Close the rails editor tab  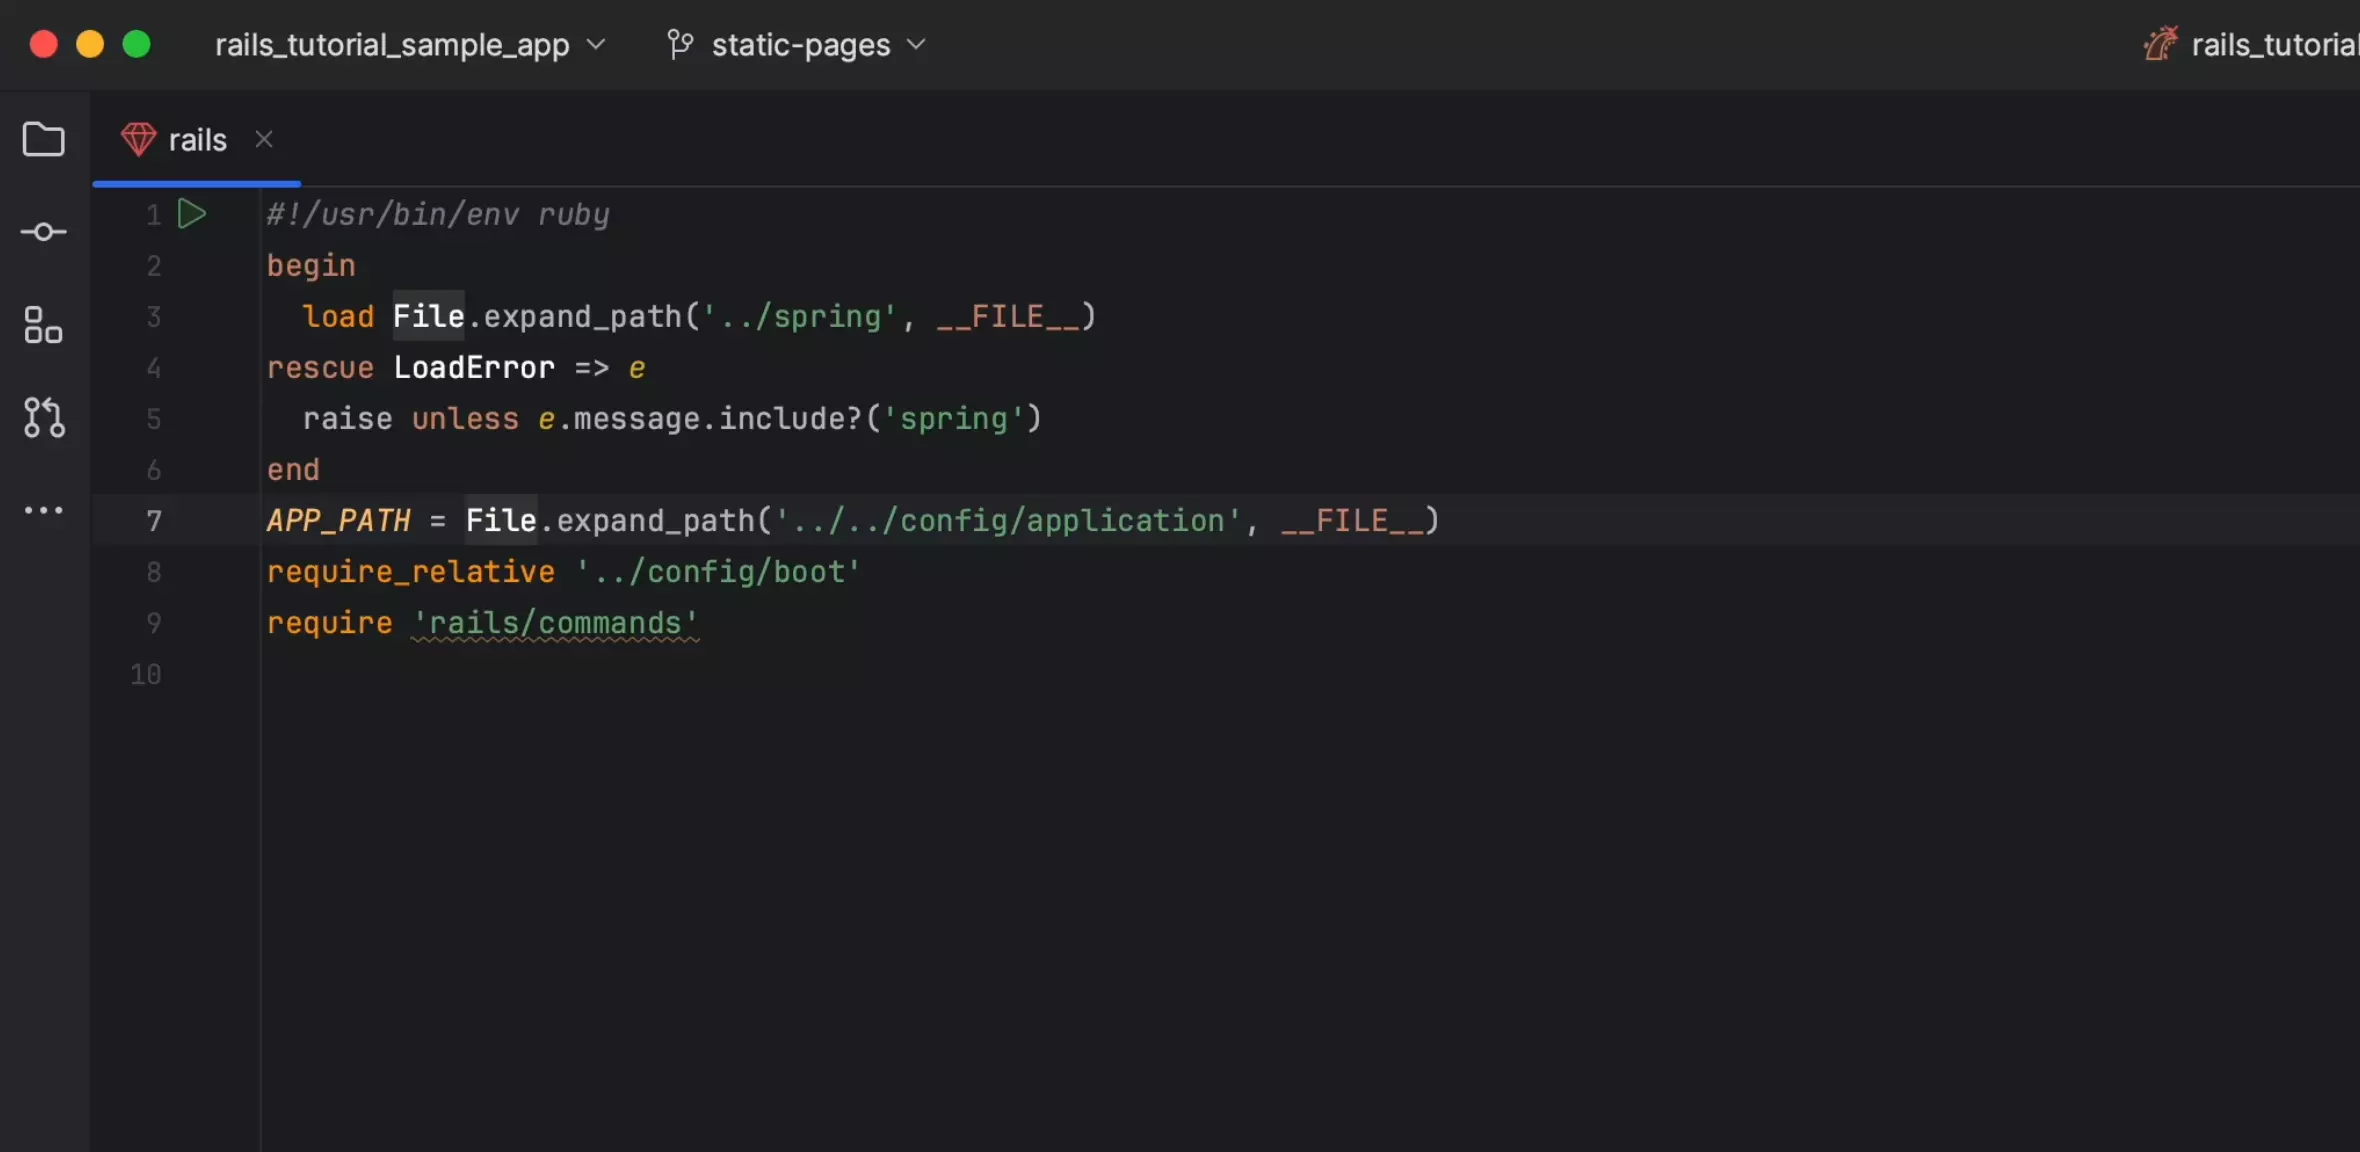(x=264, y=139)
